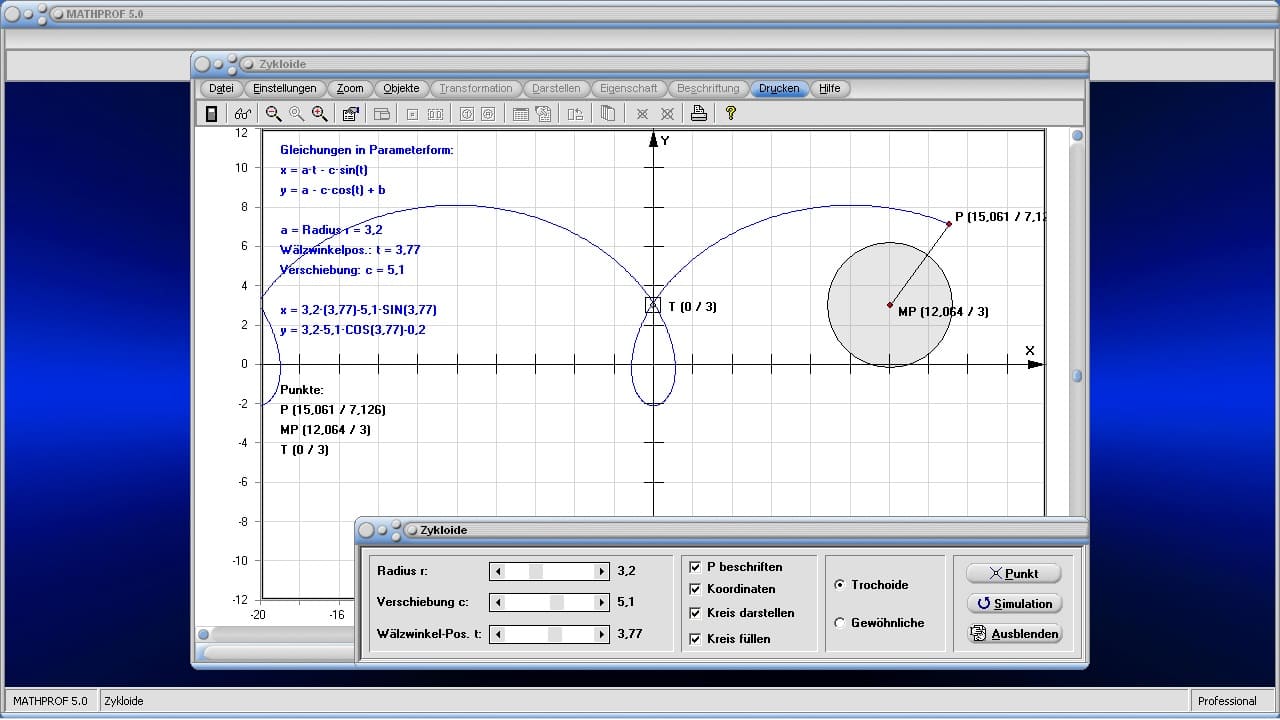Image resolution: width=1280 pixels, height=720 pixels.
Task: Click the Ausblenden button
Action: [1013, 634]
